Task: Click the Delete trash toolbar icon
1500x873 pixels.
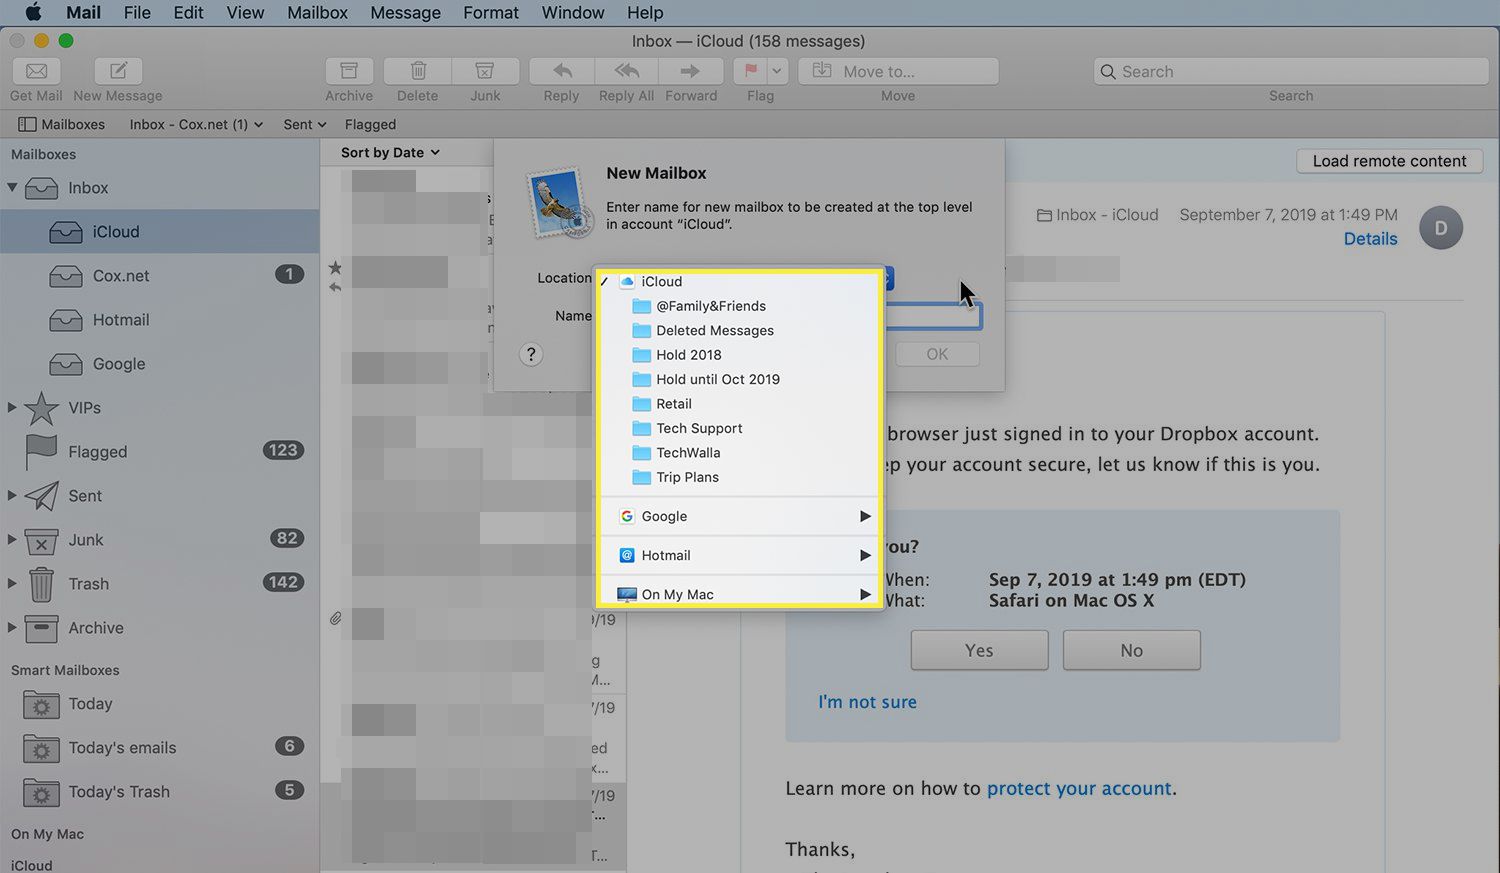Action: [x=418, y=71]
